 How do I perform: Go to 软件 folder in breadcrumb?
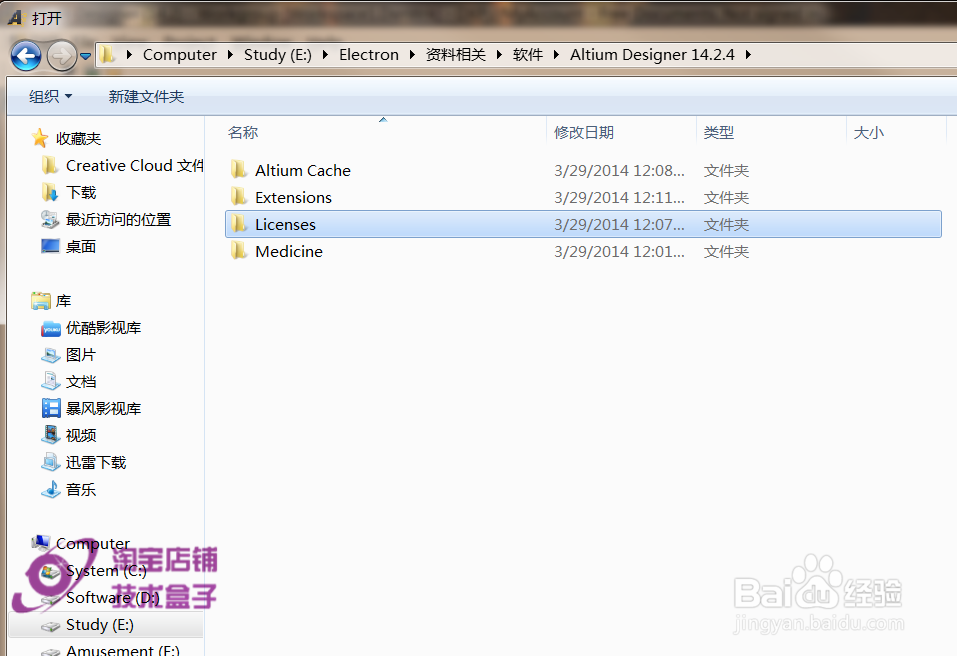point(528,55)
